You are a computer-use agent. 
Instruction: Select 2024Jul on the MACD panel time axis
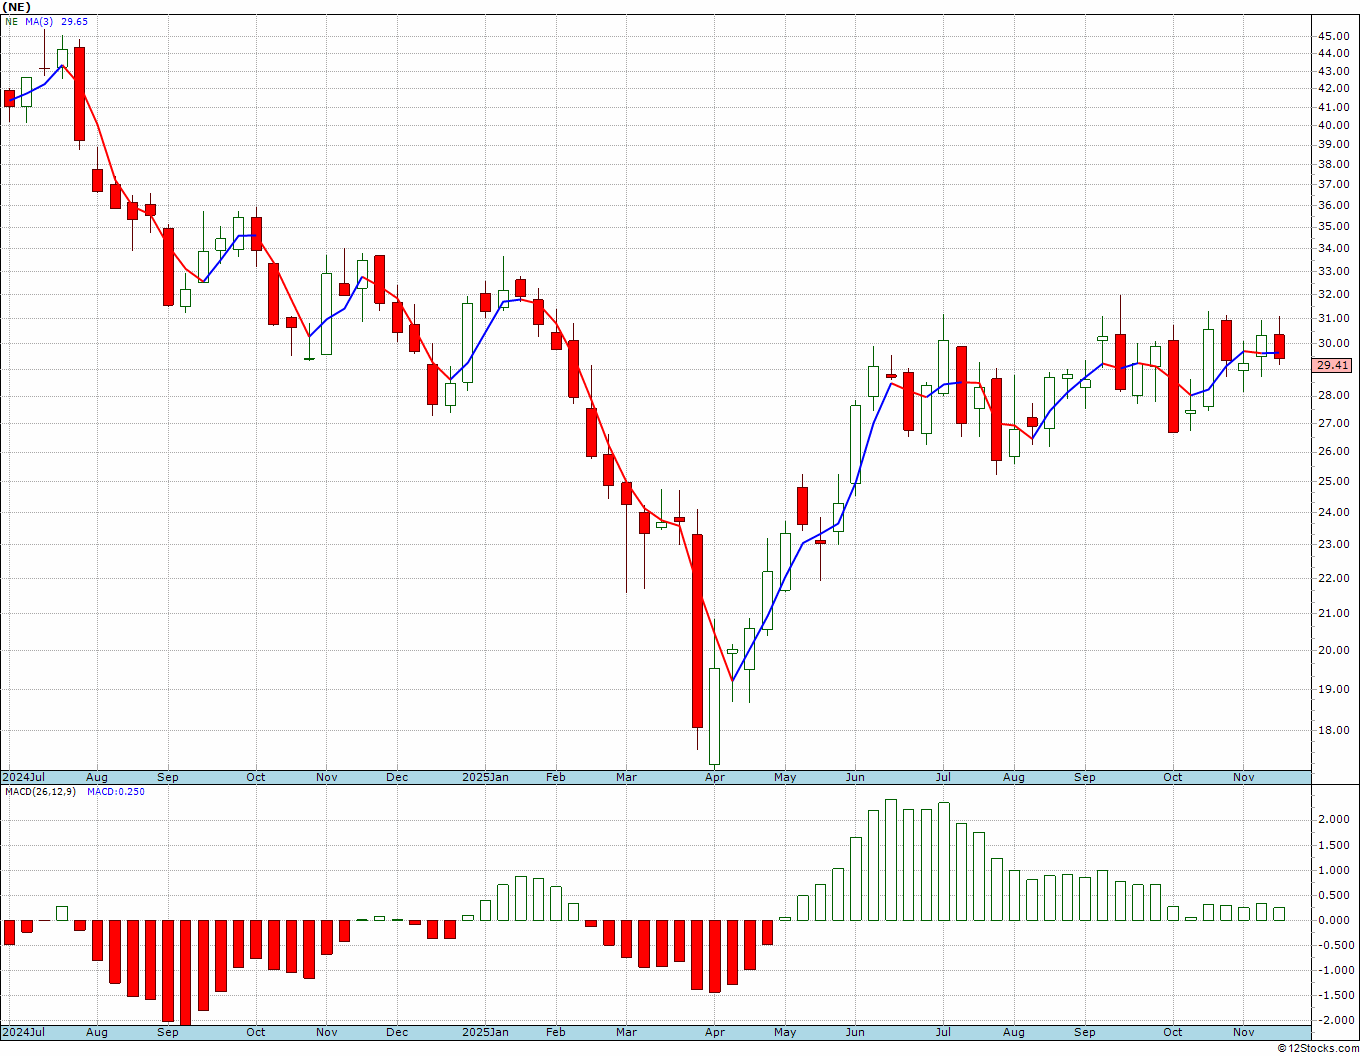point(24,1032)
